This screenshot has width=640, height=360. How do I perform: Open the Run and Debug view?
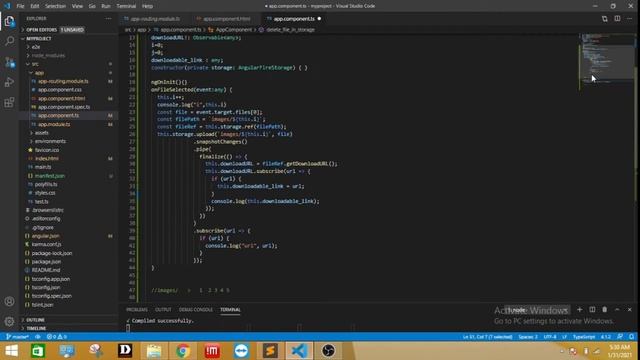pyautogui.click(x=9, y=82)
